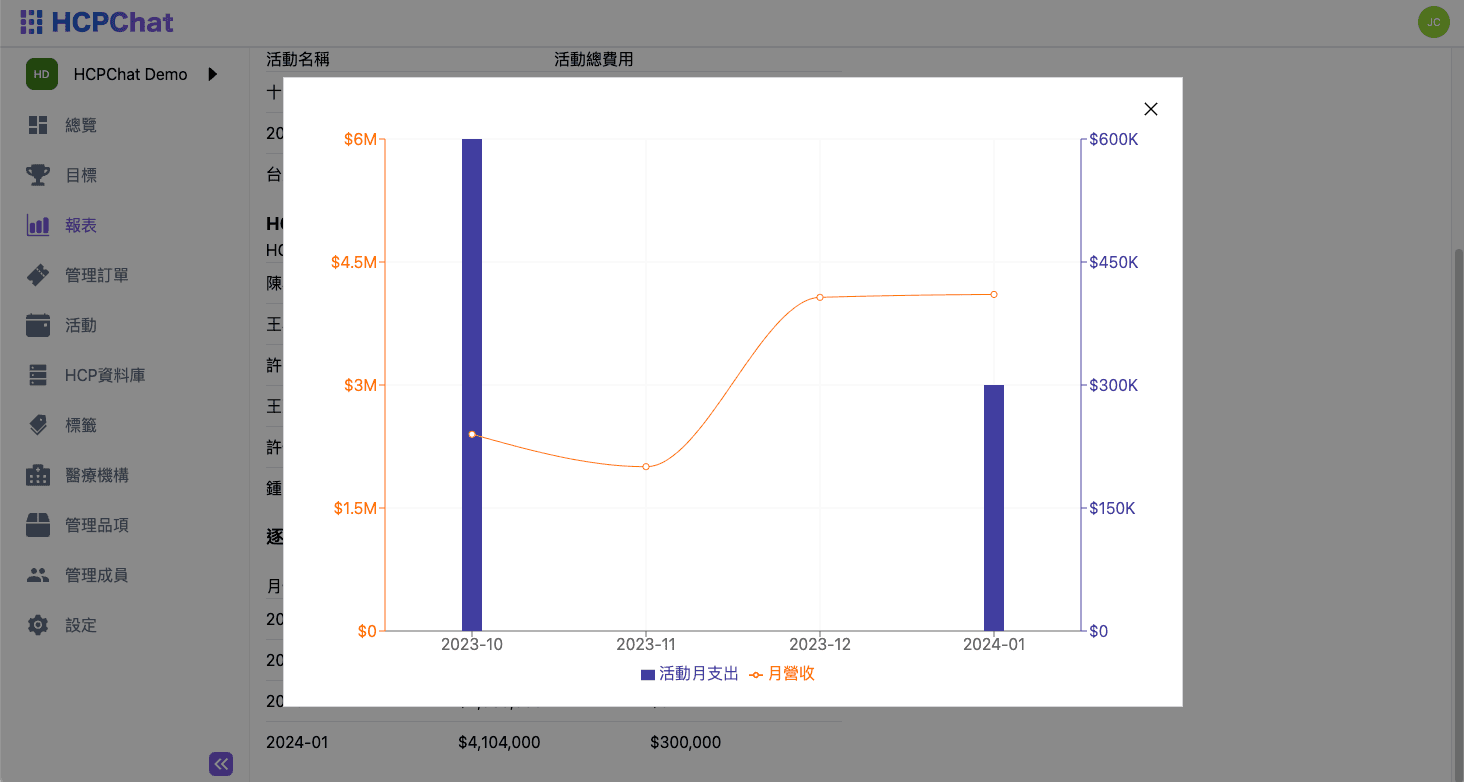Open the JC user avatar menu
1464x782 pixels.
[1433, 22]
